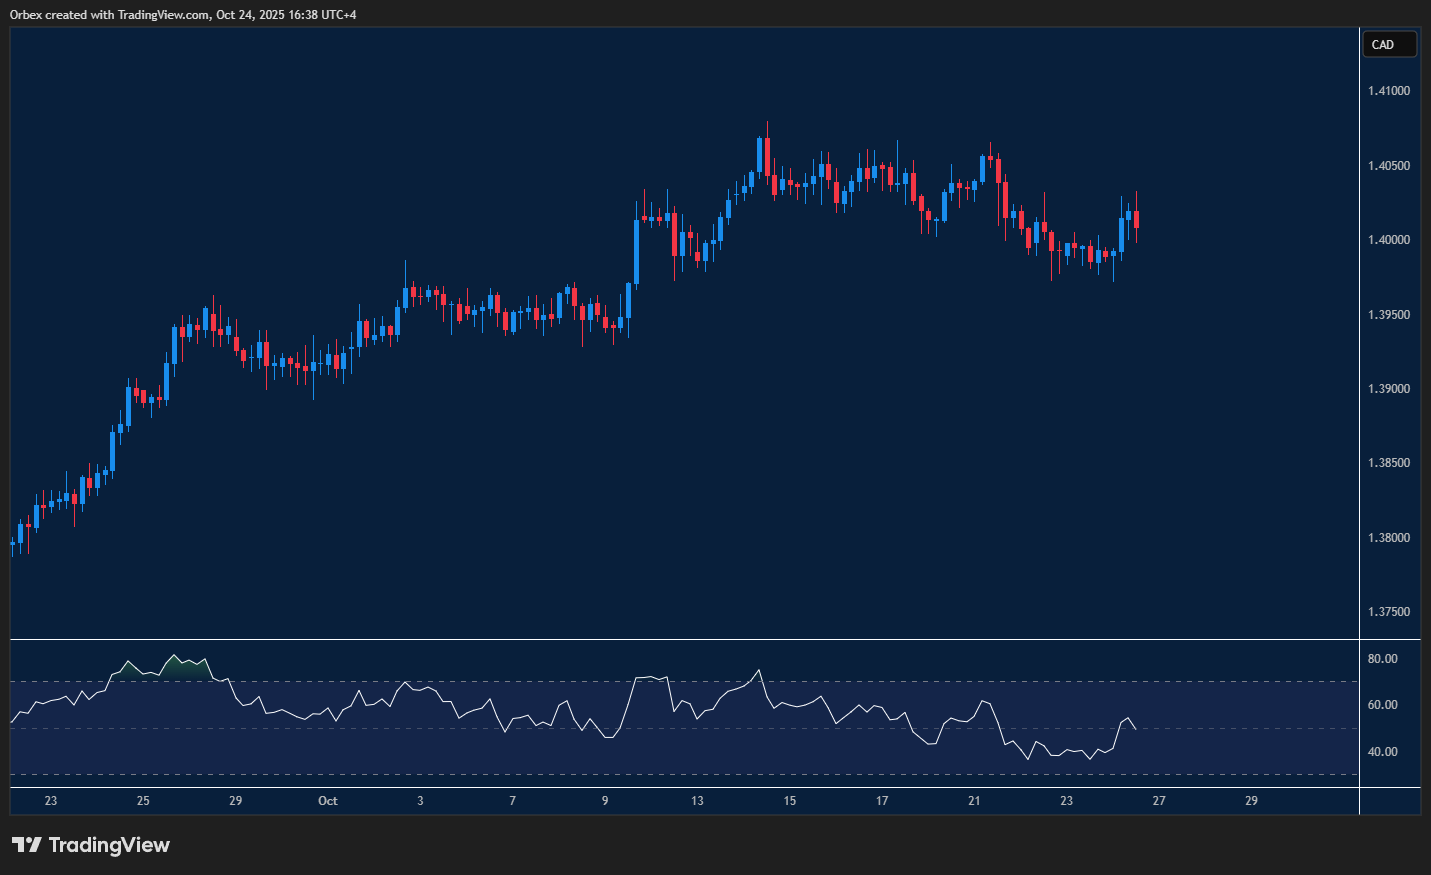This screenshot has width=1431, height=875.
Task: Click the 80.00 RSI scale label
Action: (x=1383, y=659)
